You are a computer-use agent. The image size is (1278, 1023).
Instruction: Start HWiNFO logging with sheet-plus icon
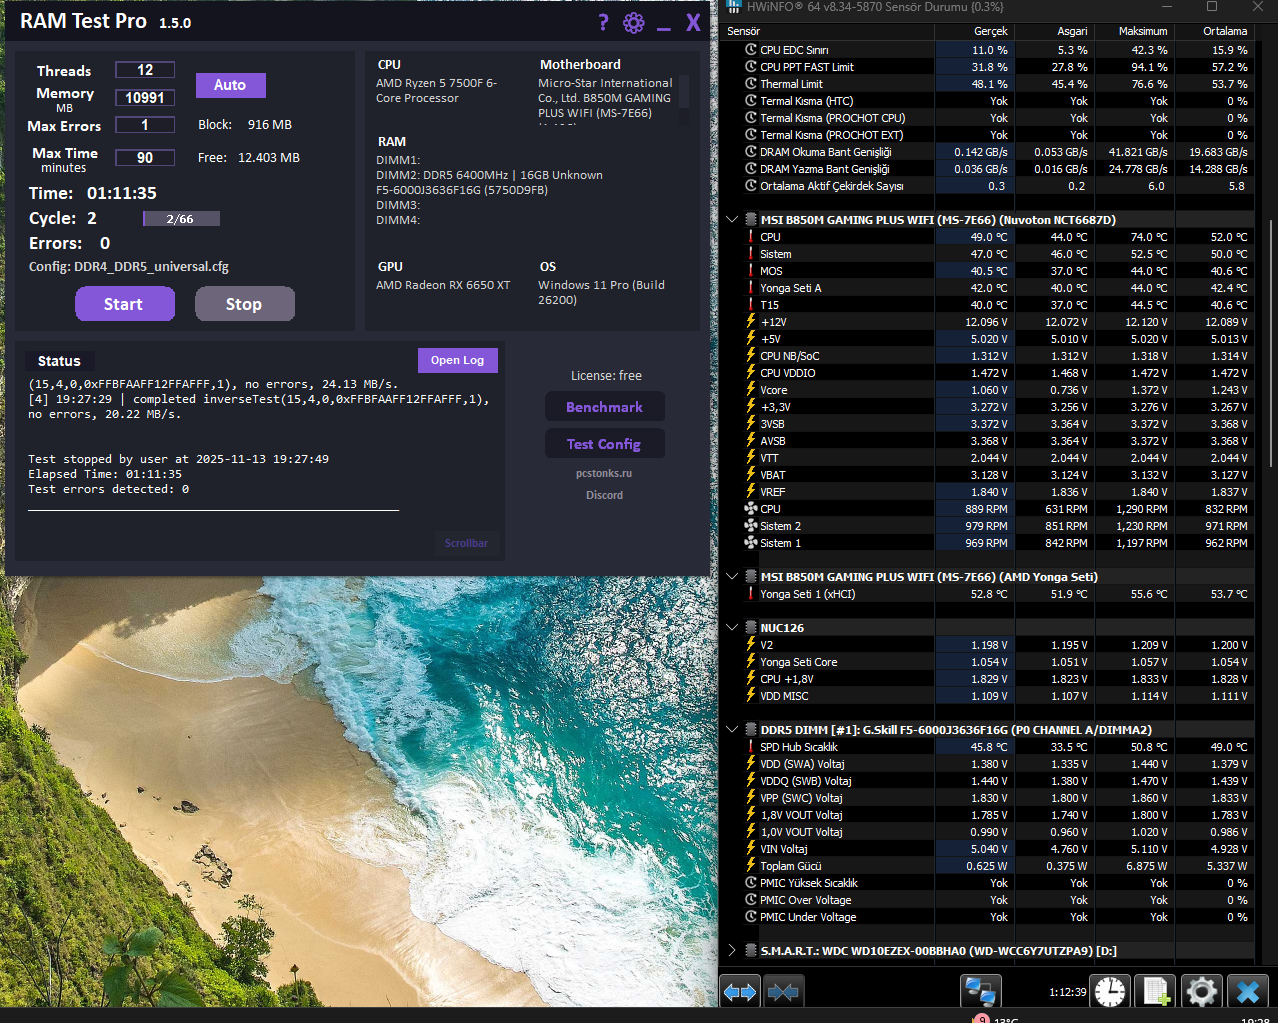1156,992
